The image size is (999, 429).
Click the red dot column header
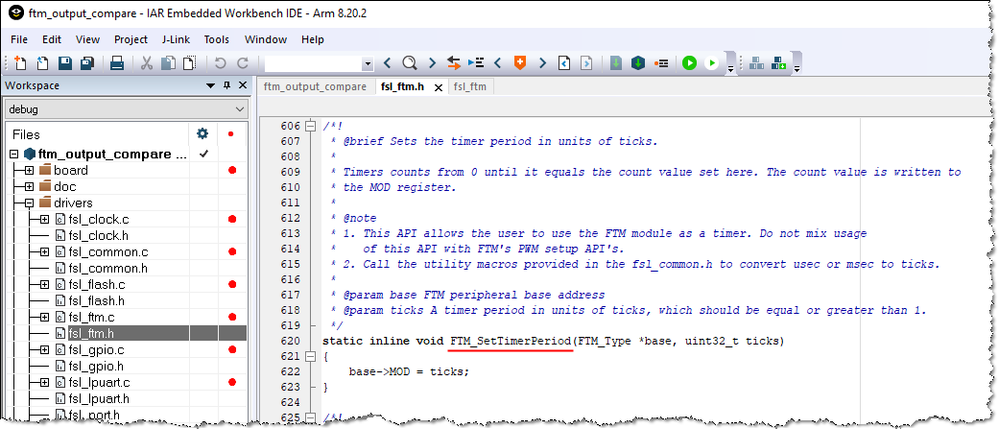pyautogui.click(x=231, y=134)
